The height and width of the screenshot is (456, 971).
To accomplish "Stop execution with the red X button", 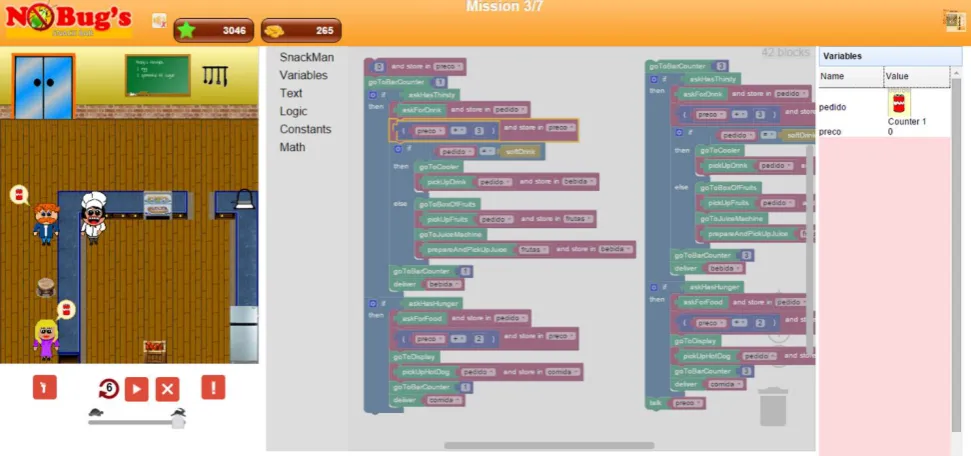I will (167, 389).
